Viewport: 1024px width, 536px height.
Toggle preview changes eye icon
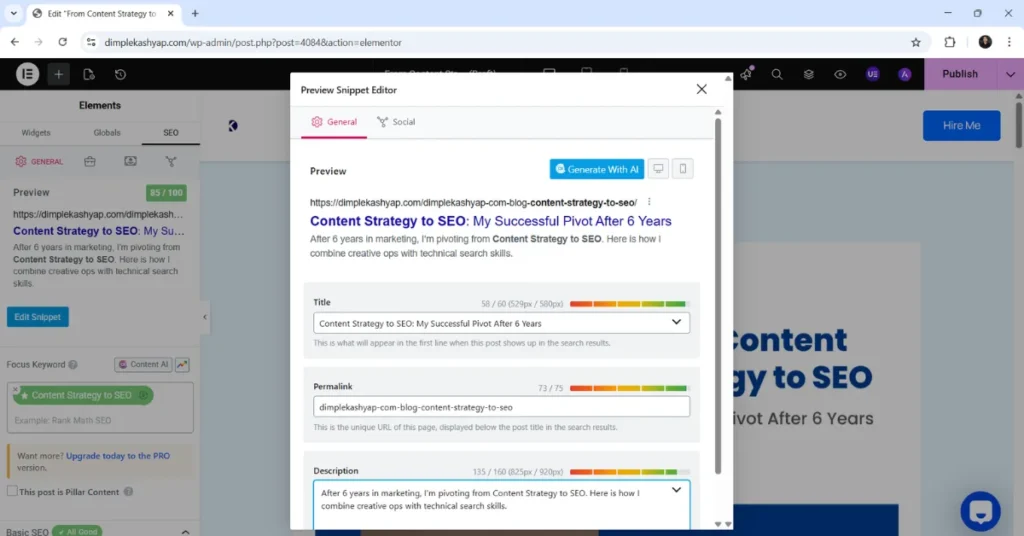point(840,74)
